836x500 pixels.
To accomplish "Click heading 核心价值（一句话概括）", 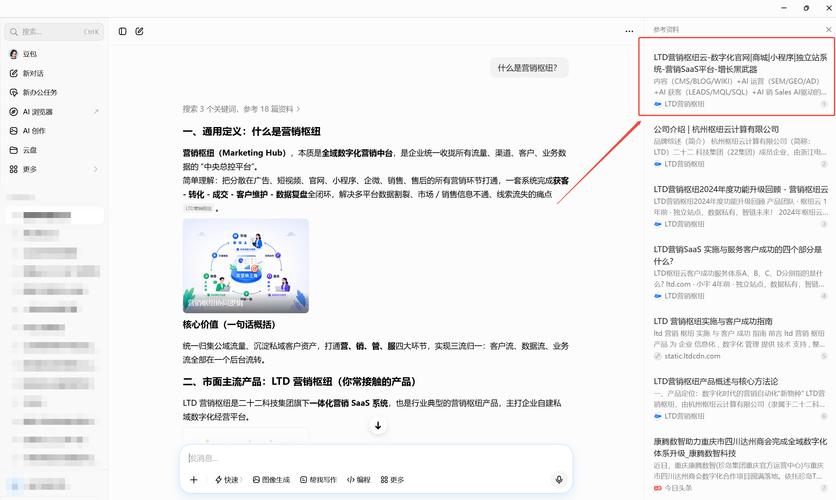I will click(x=229, y=324).
